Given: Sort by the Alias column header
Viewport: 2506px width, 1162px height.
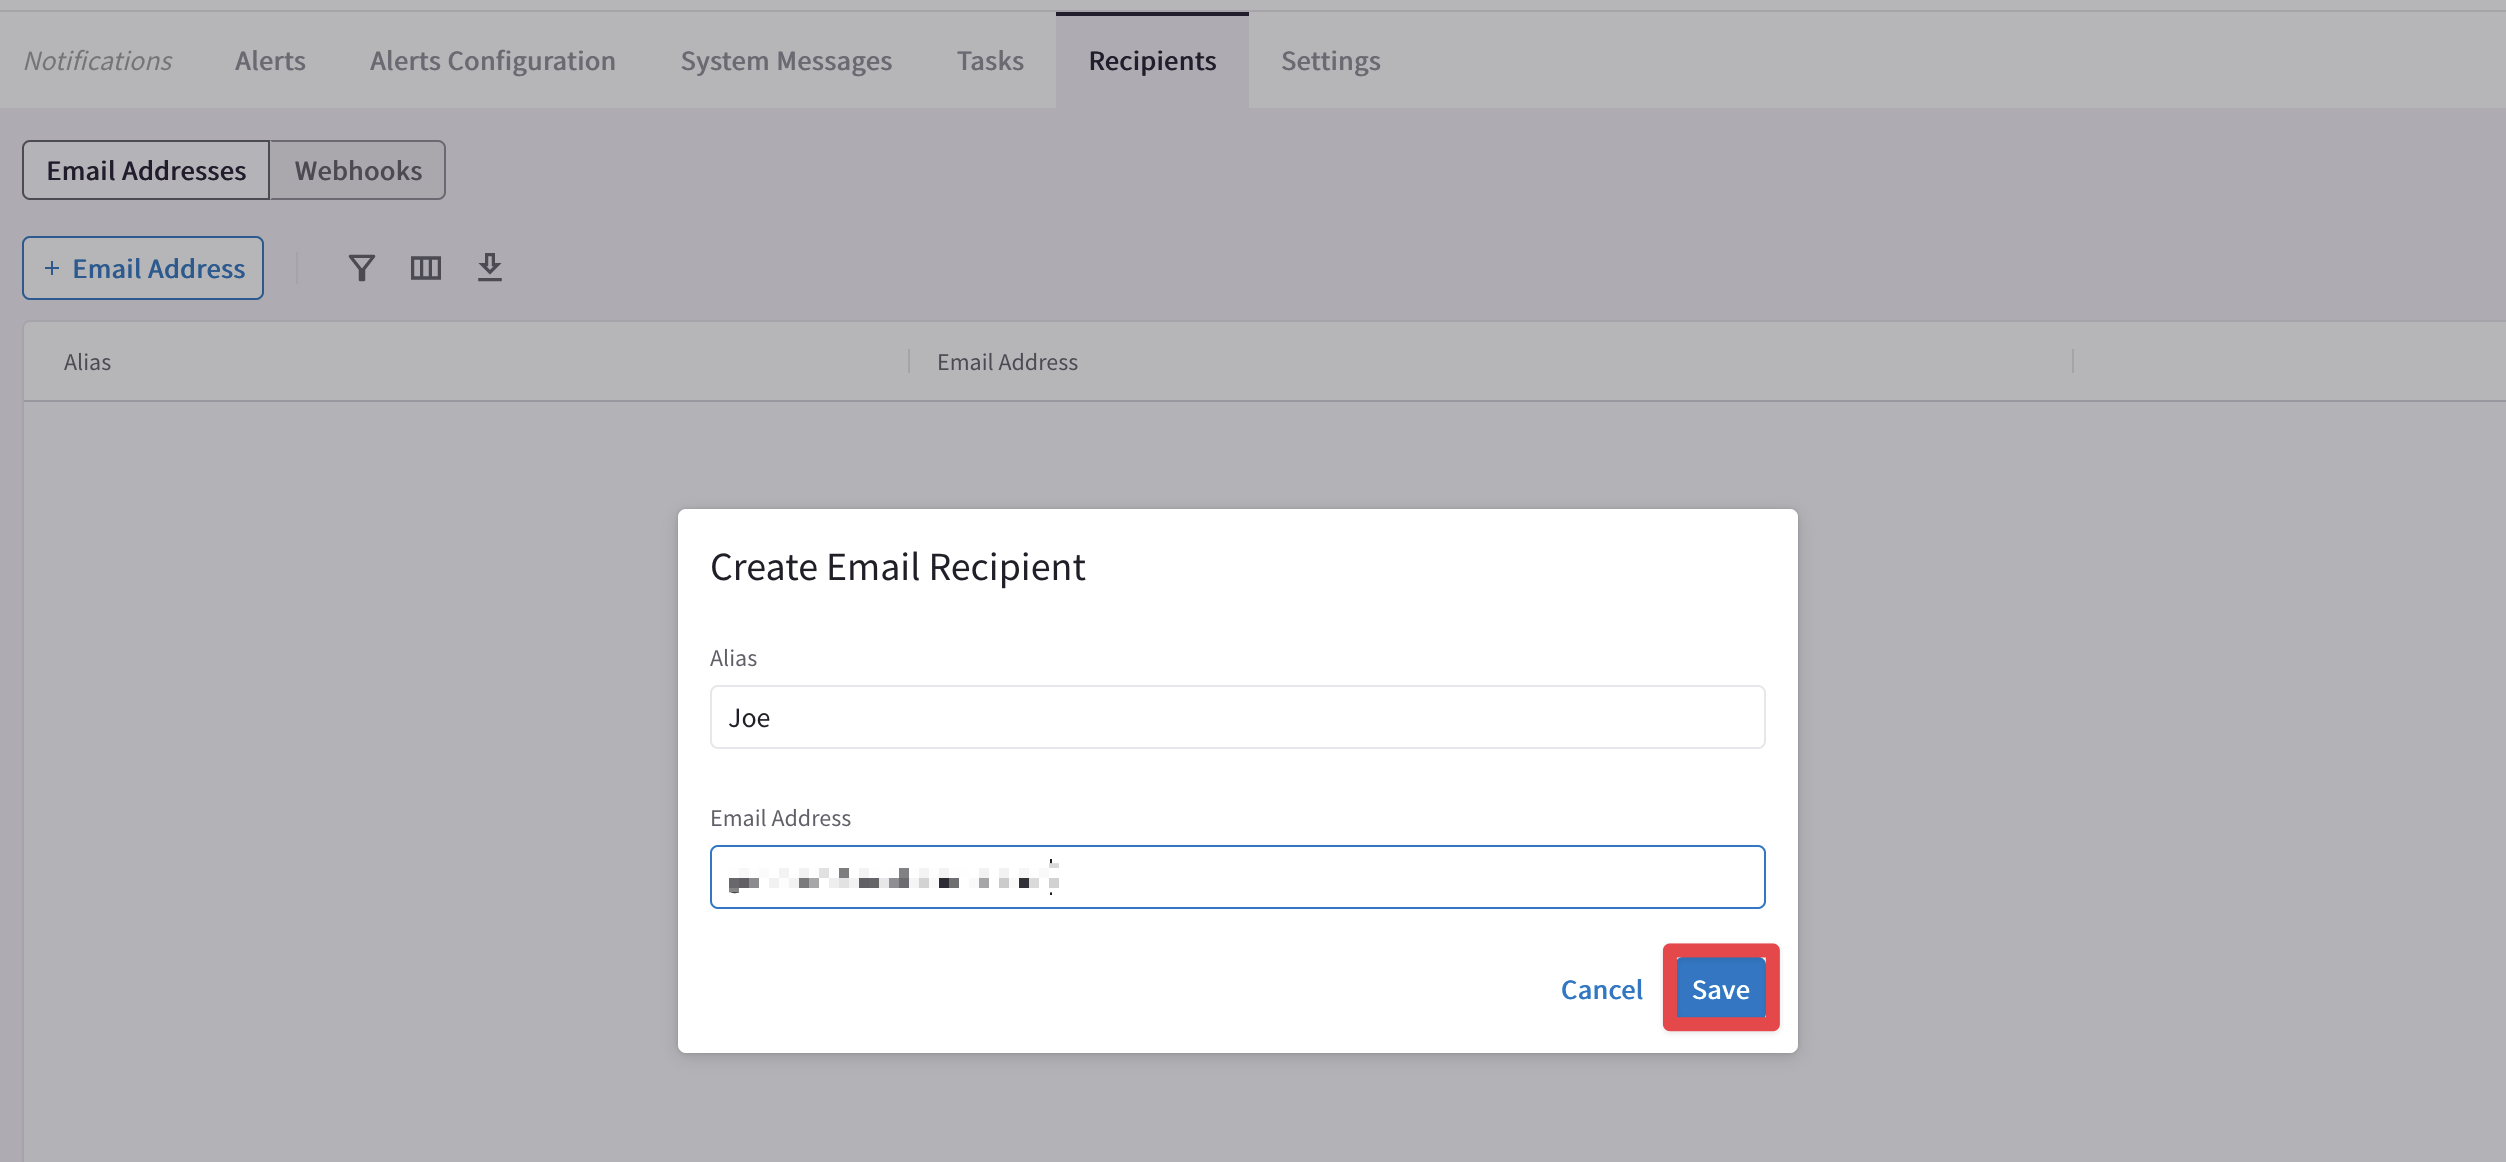Looking at the screenshot, I should coord(87,362).
